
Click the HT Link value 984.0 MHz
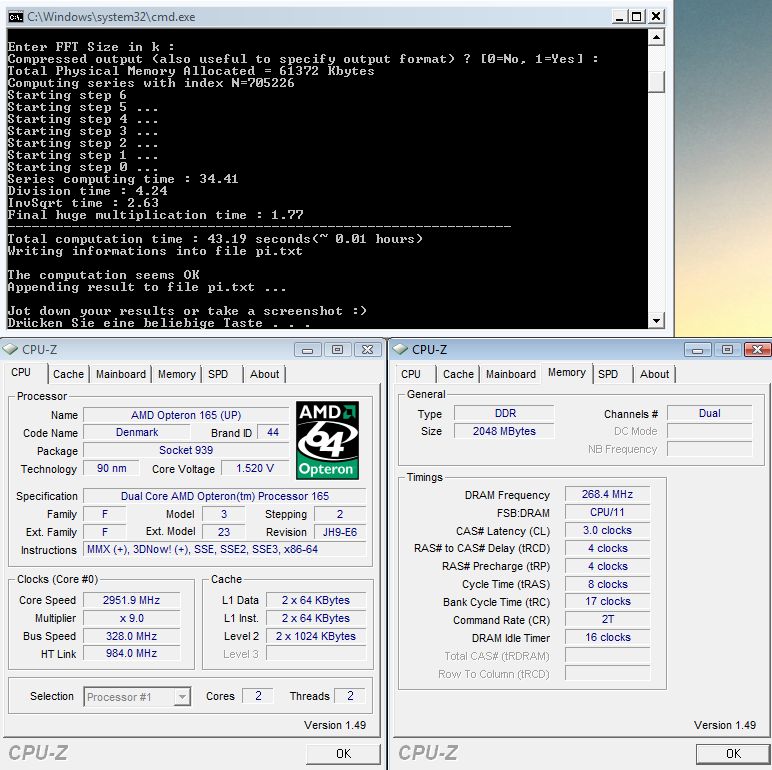(131, 653)
